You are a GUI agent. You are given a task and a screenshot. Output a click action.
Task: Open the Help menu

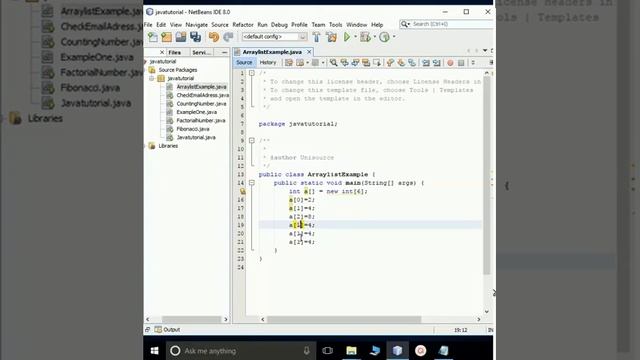(x=377, y=24)
